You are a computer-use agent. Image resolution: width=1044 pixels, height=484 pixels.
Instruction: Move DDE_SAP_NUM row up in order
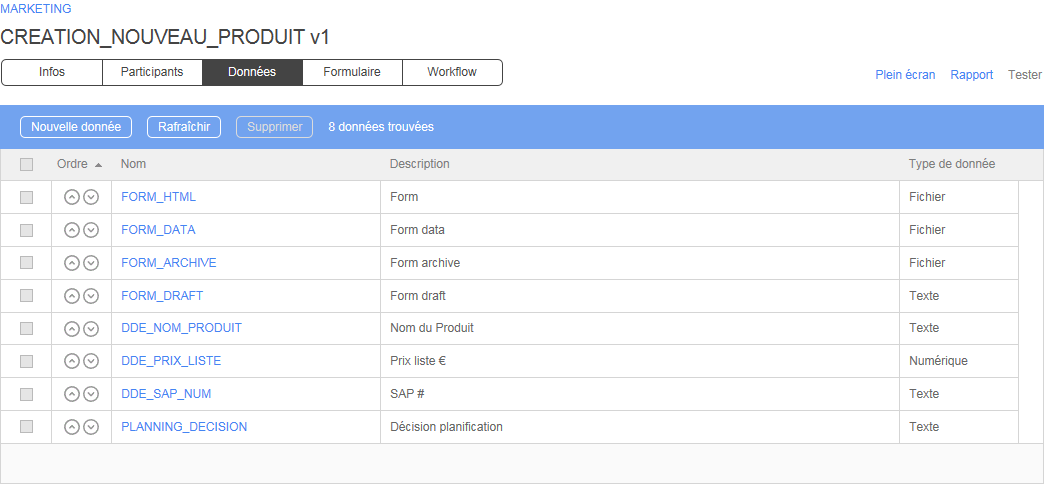pyautogui.click(x=71, y=394)
